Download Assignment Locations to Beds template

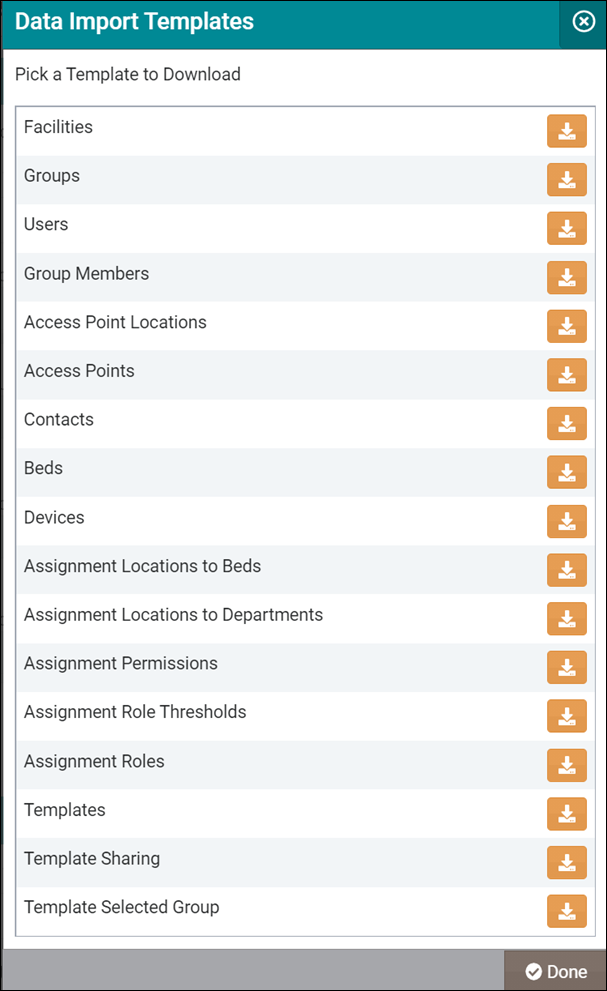(566, 570)
